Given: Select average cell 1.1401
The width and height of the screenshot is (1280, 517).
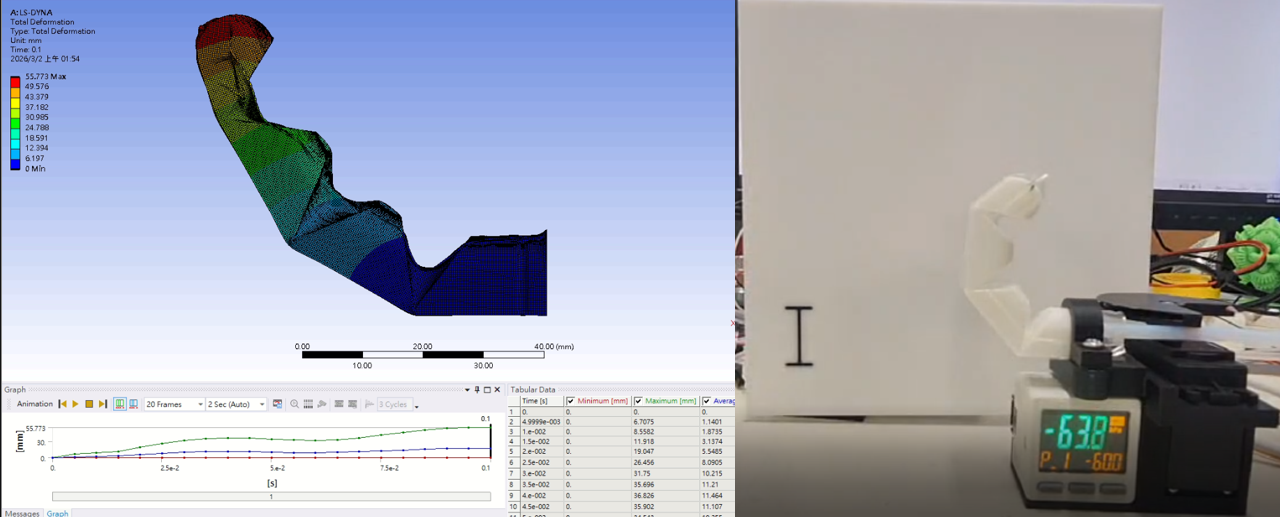Looking at the screenshot, I should click(717, 422).
